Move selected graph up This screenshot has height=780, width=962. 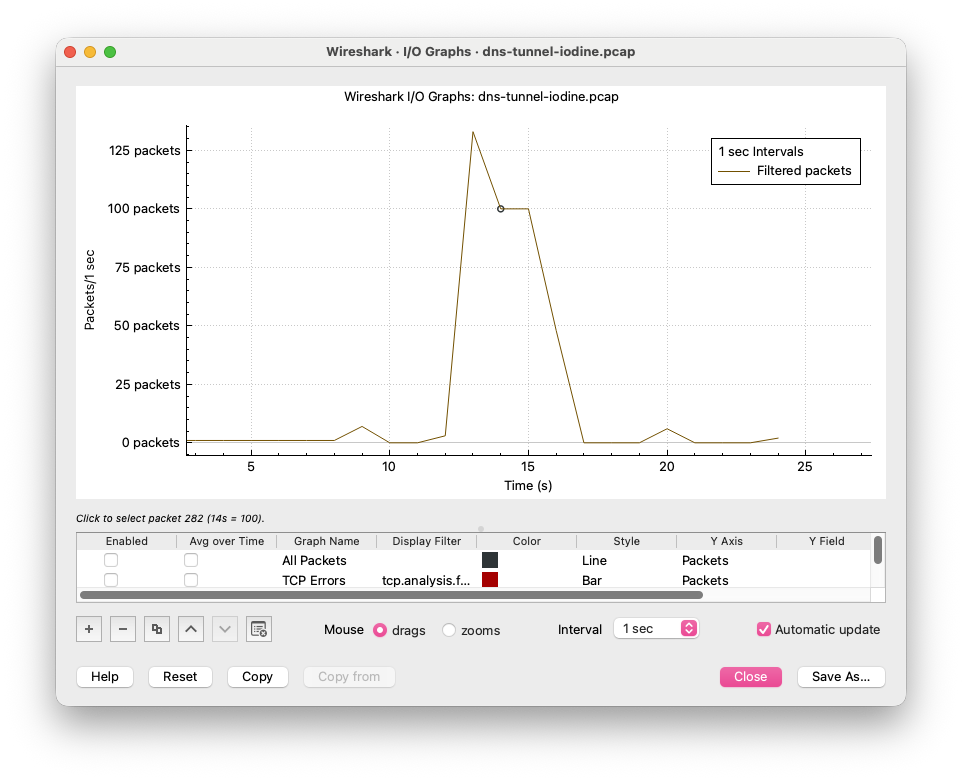coord(191,629)
